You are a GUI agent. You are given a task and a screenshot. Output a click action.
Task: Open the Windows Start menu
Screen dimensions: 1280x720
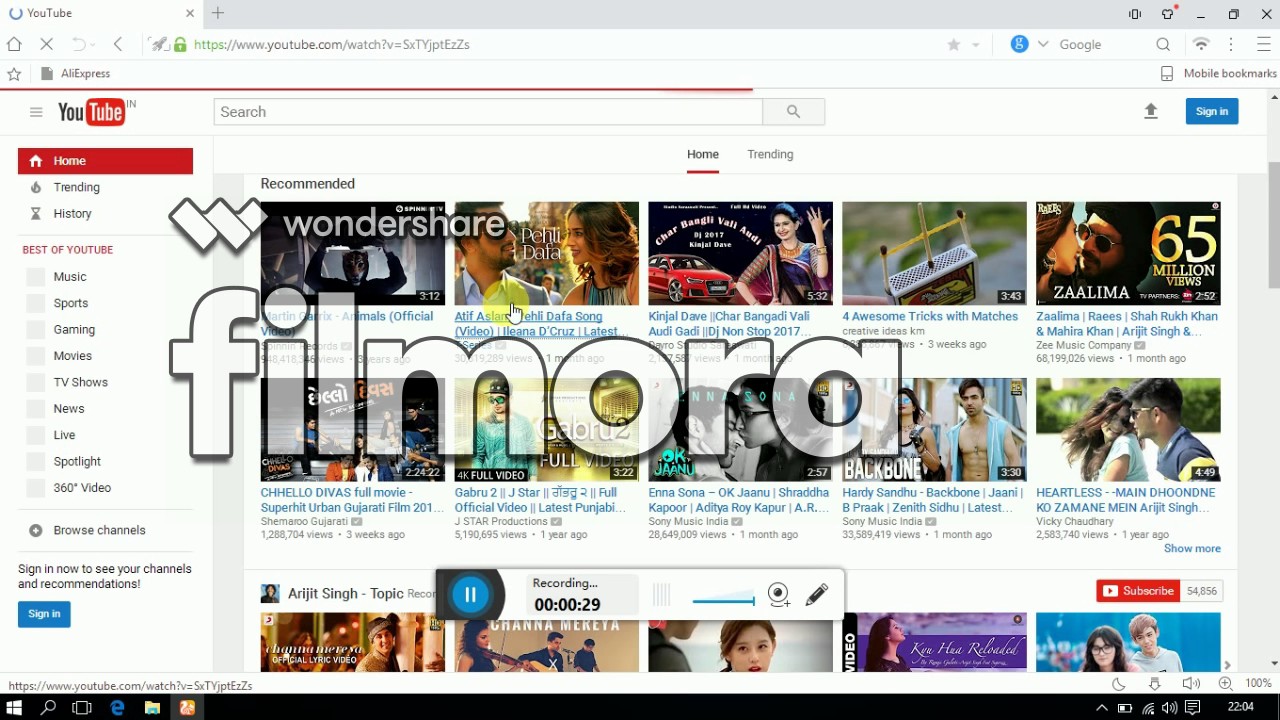point(14,707)
